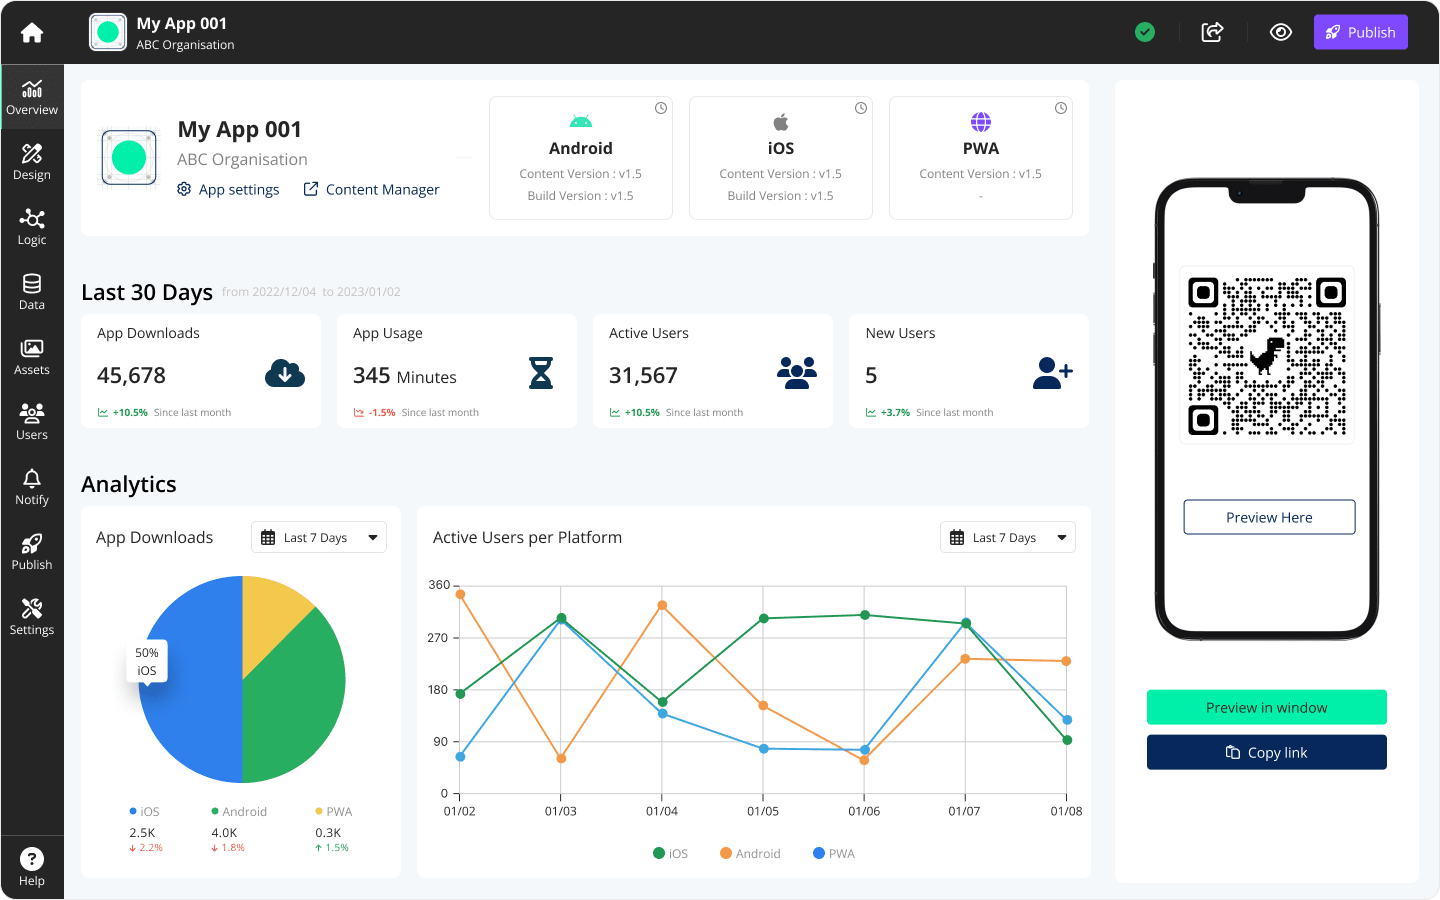Open Help at sidebar bottom
This screenshot has height=900, width=1440.
pyautogui.click(x=32, y=867)
